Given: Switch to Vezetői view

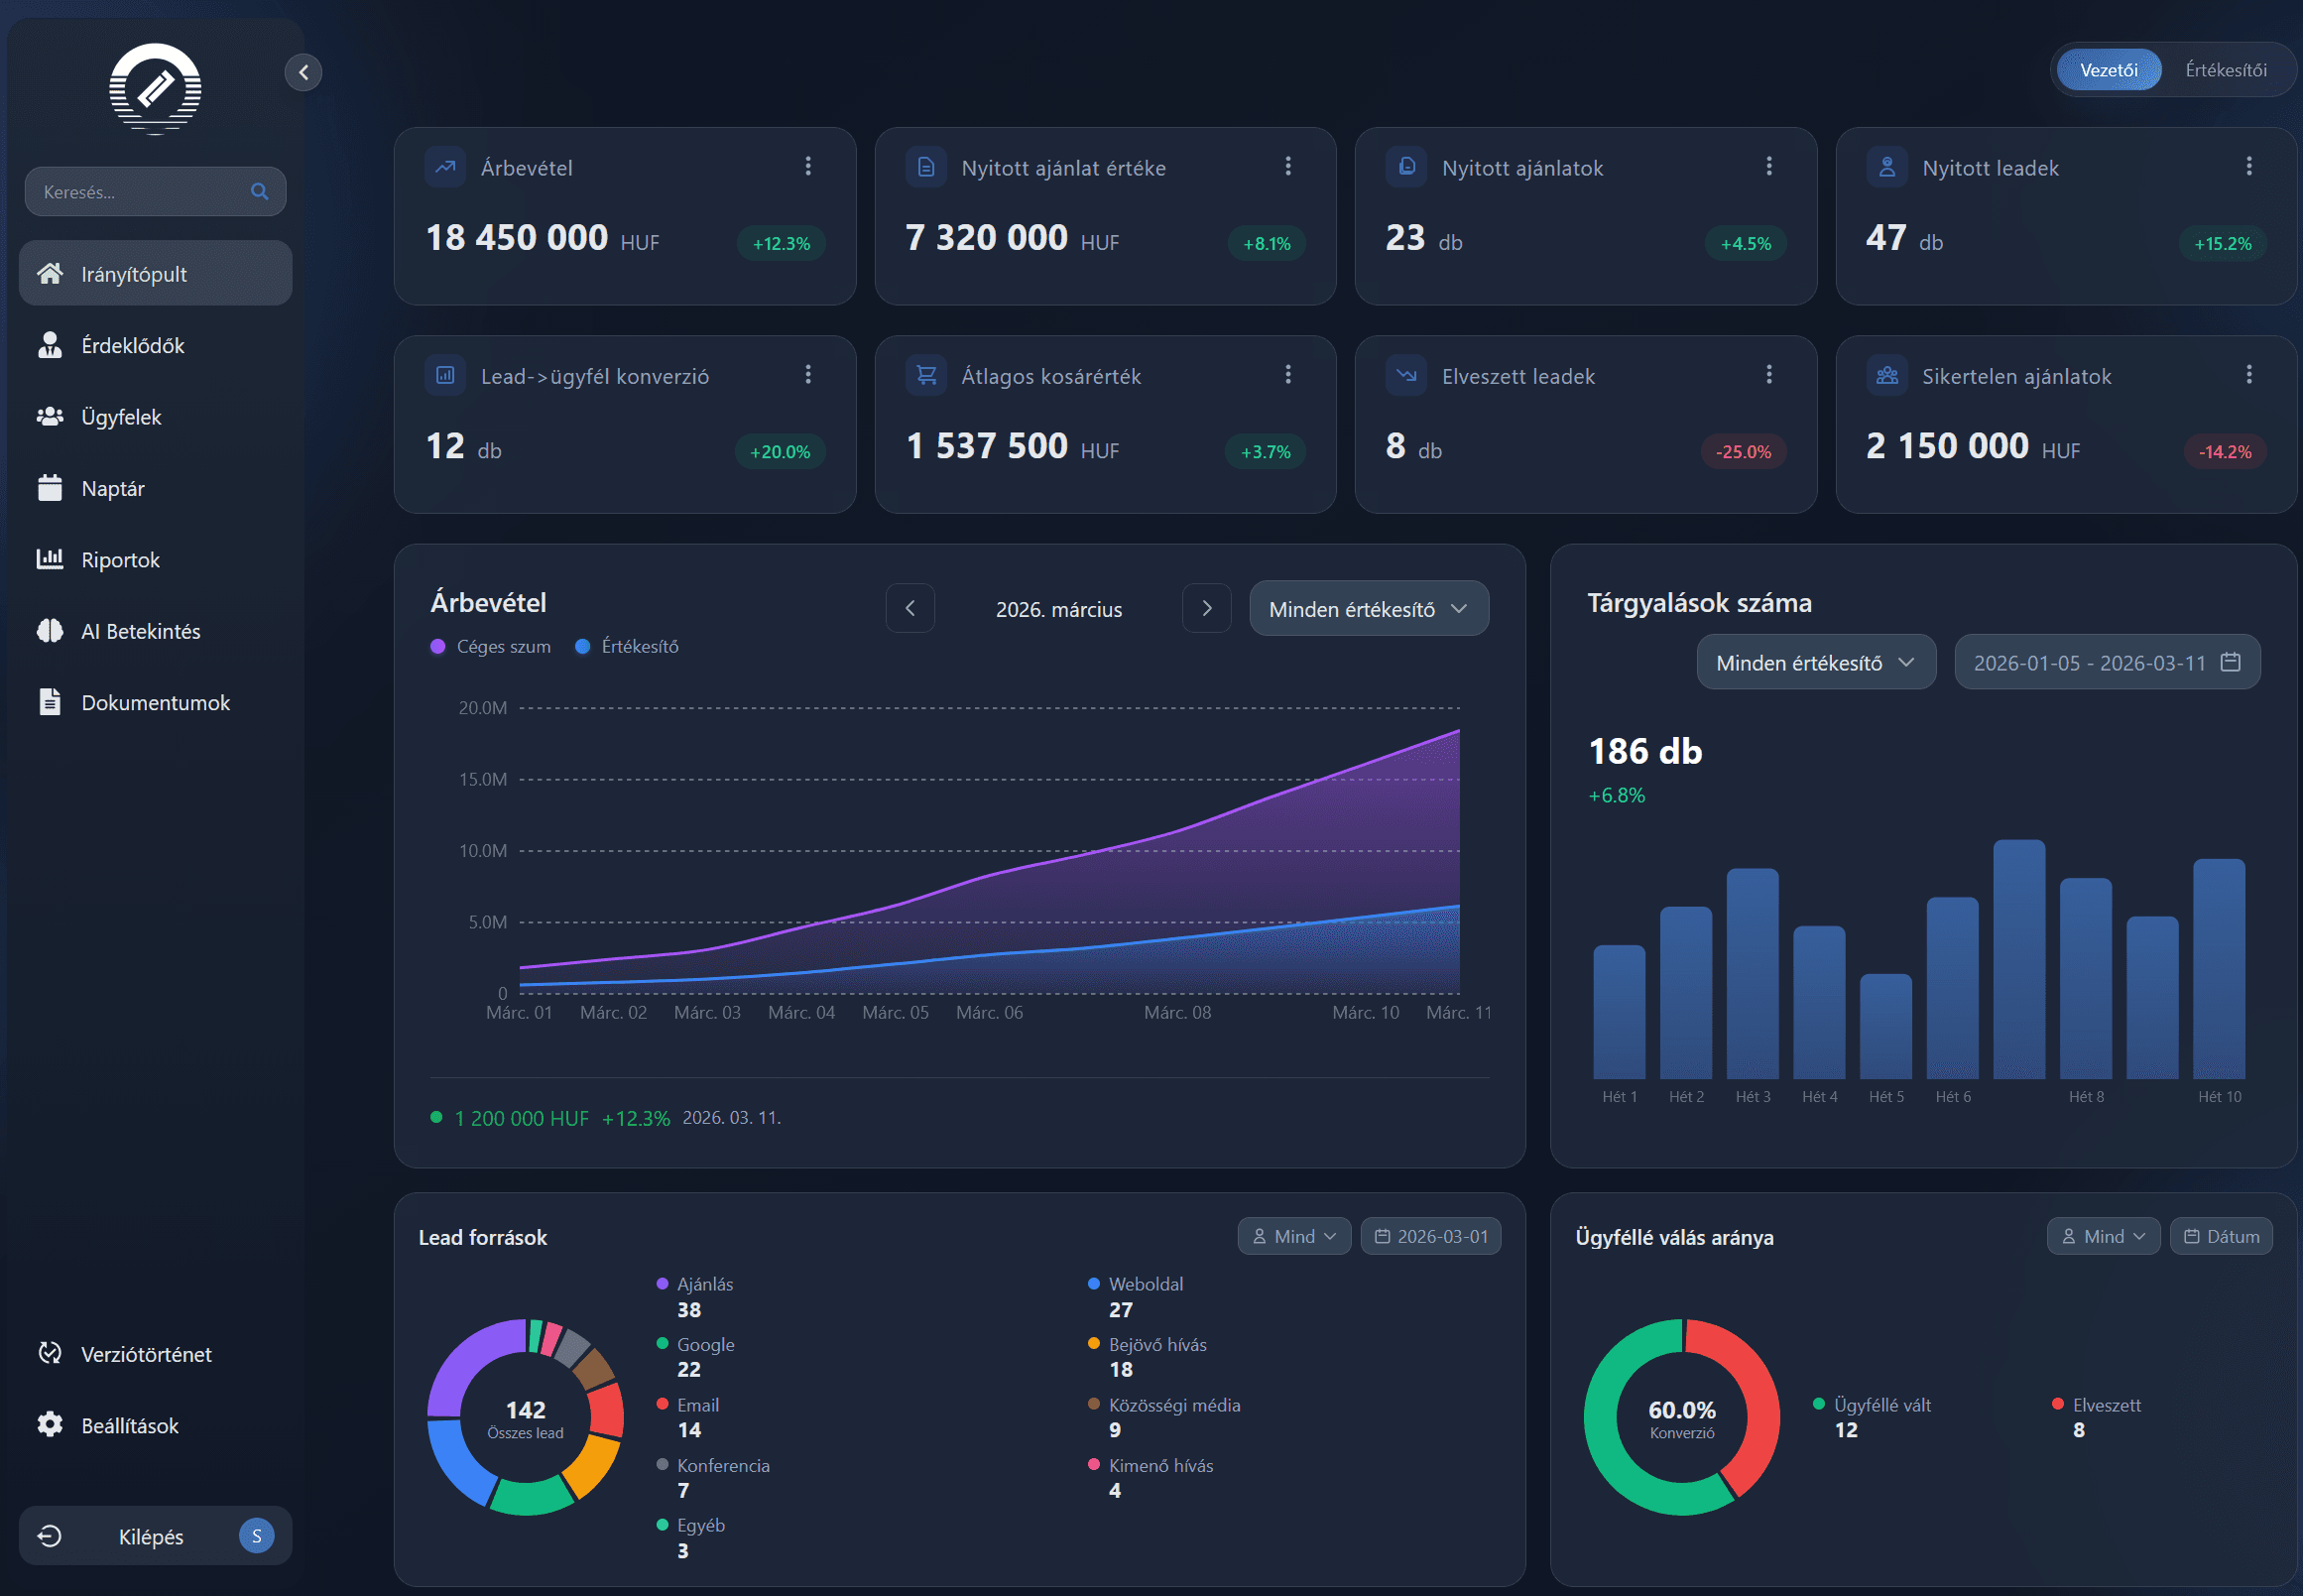Looking at the screenshot, I should coord(2108,70).
